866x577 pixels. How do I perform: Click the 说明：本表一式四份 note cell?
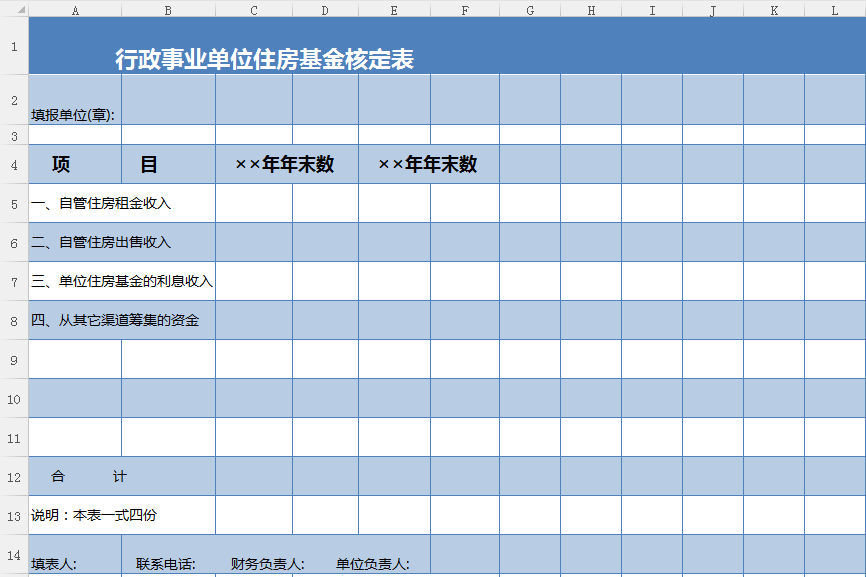click(x=94, y=515)
